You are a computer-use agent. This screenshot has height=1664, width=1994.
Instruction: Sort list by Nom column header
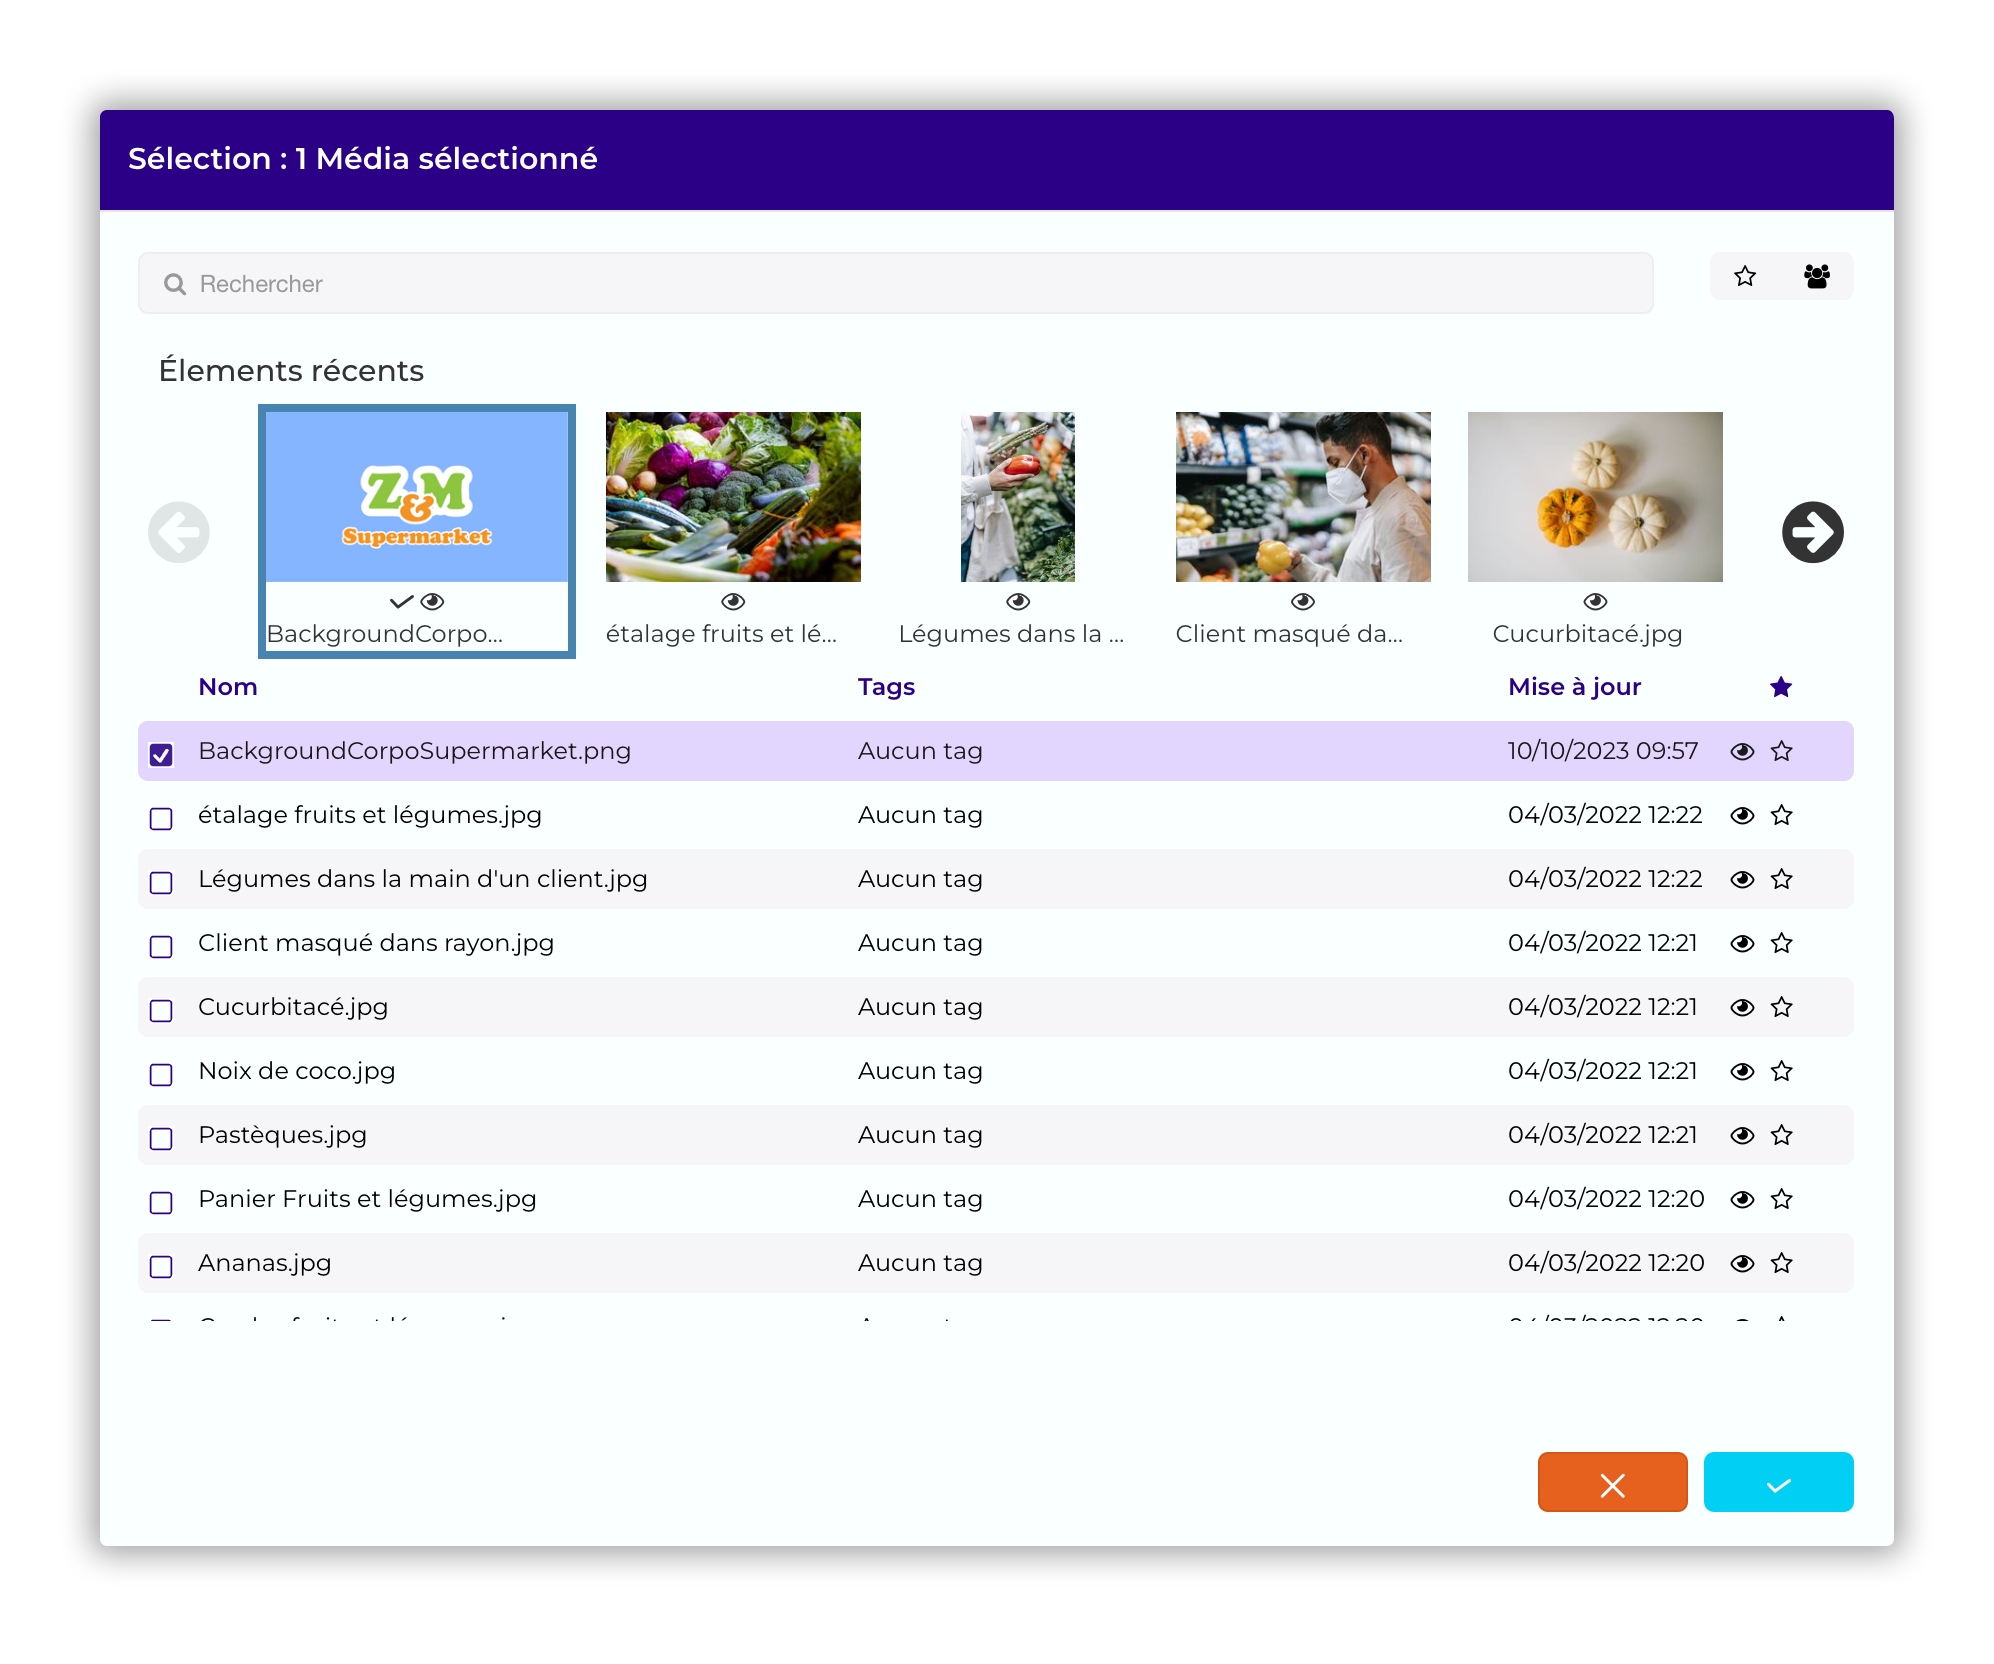228,687
